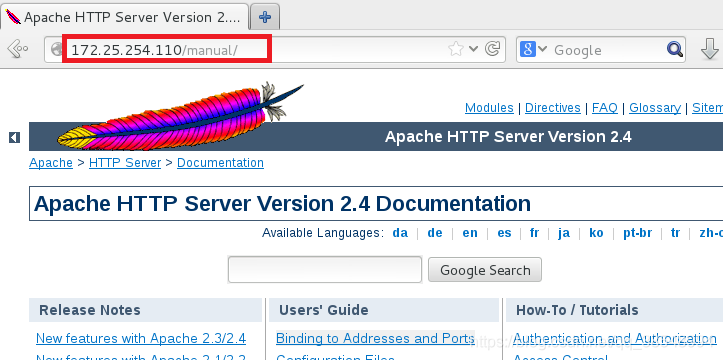The image size is (723, 360).
Task: Click the Release Notes heading
Action: (90, 310)
